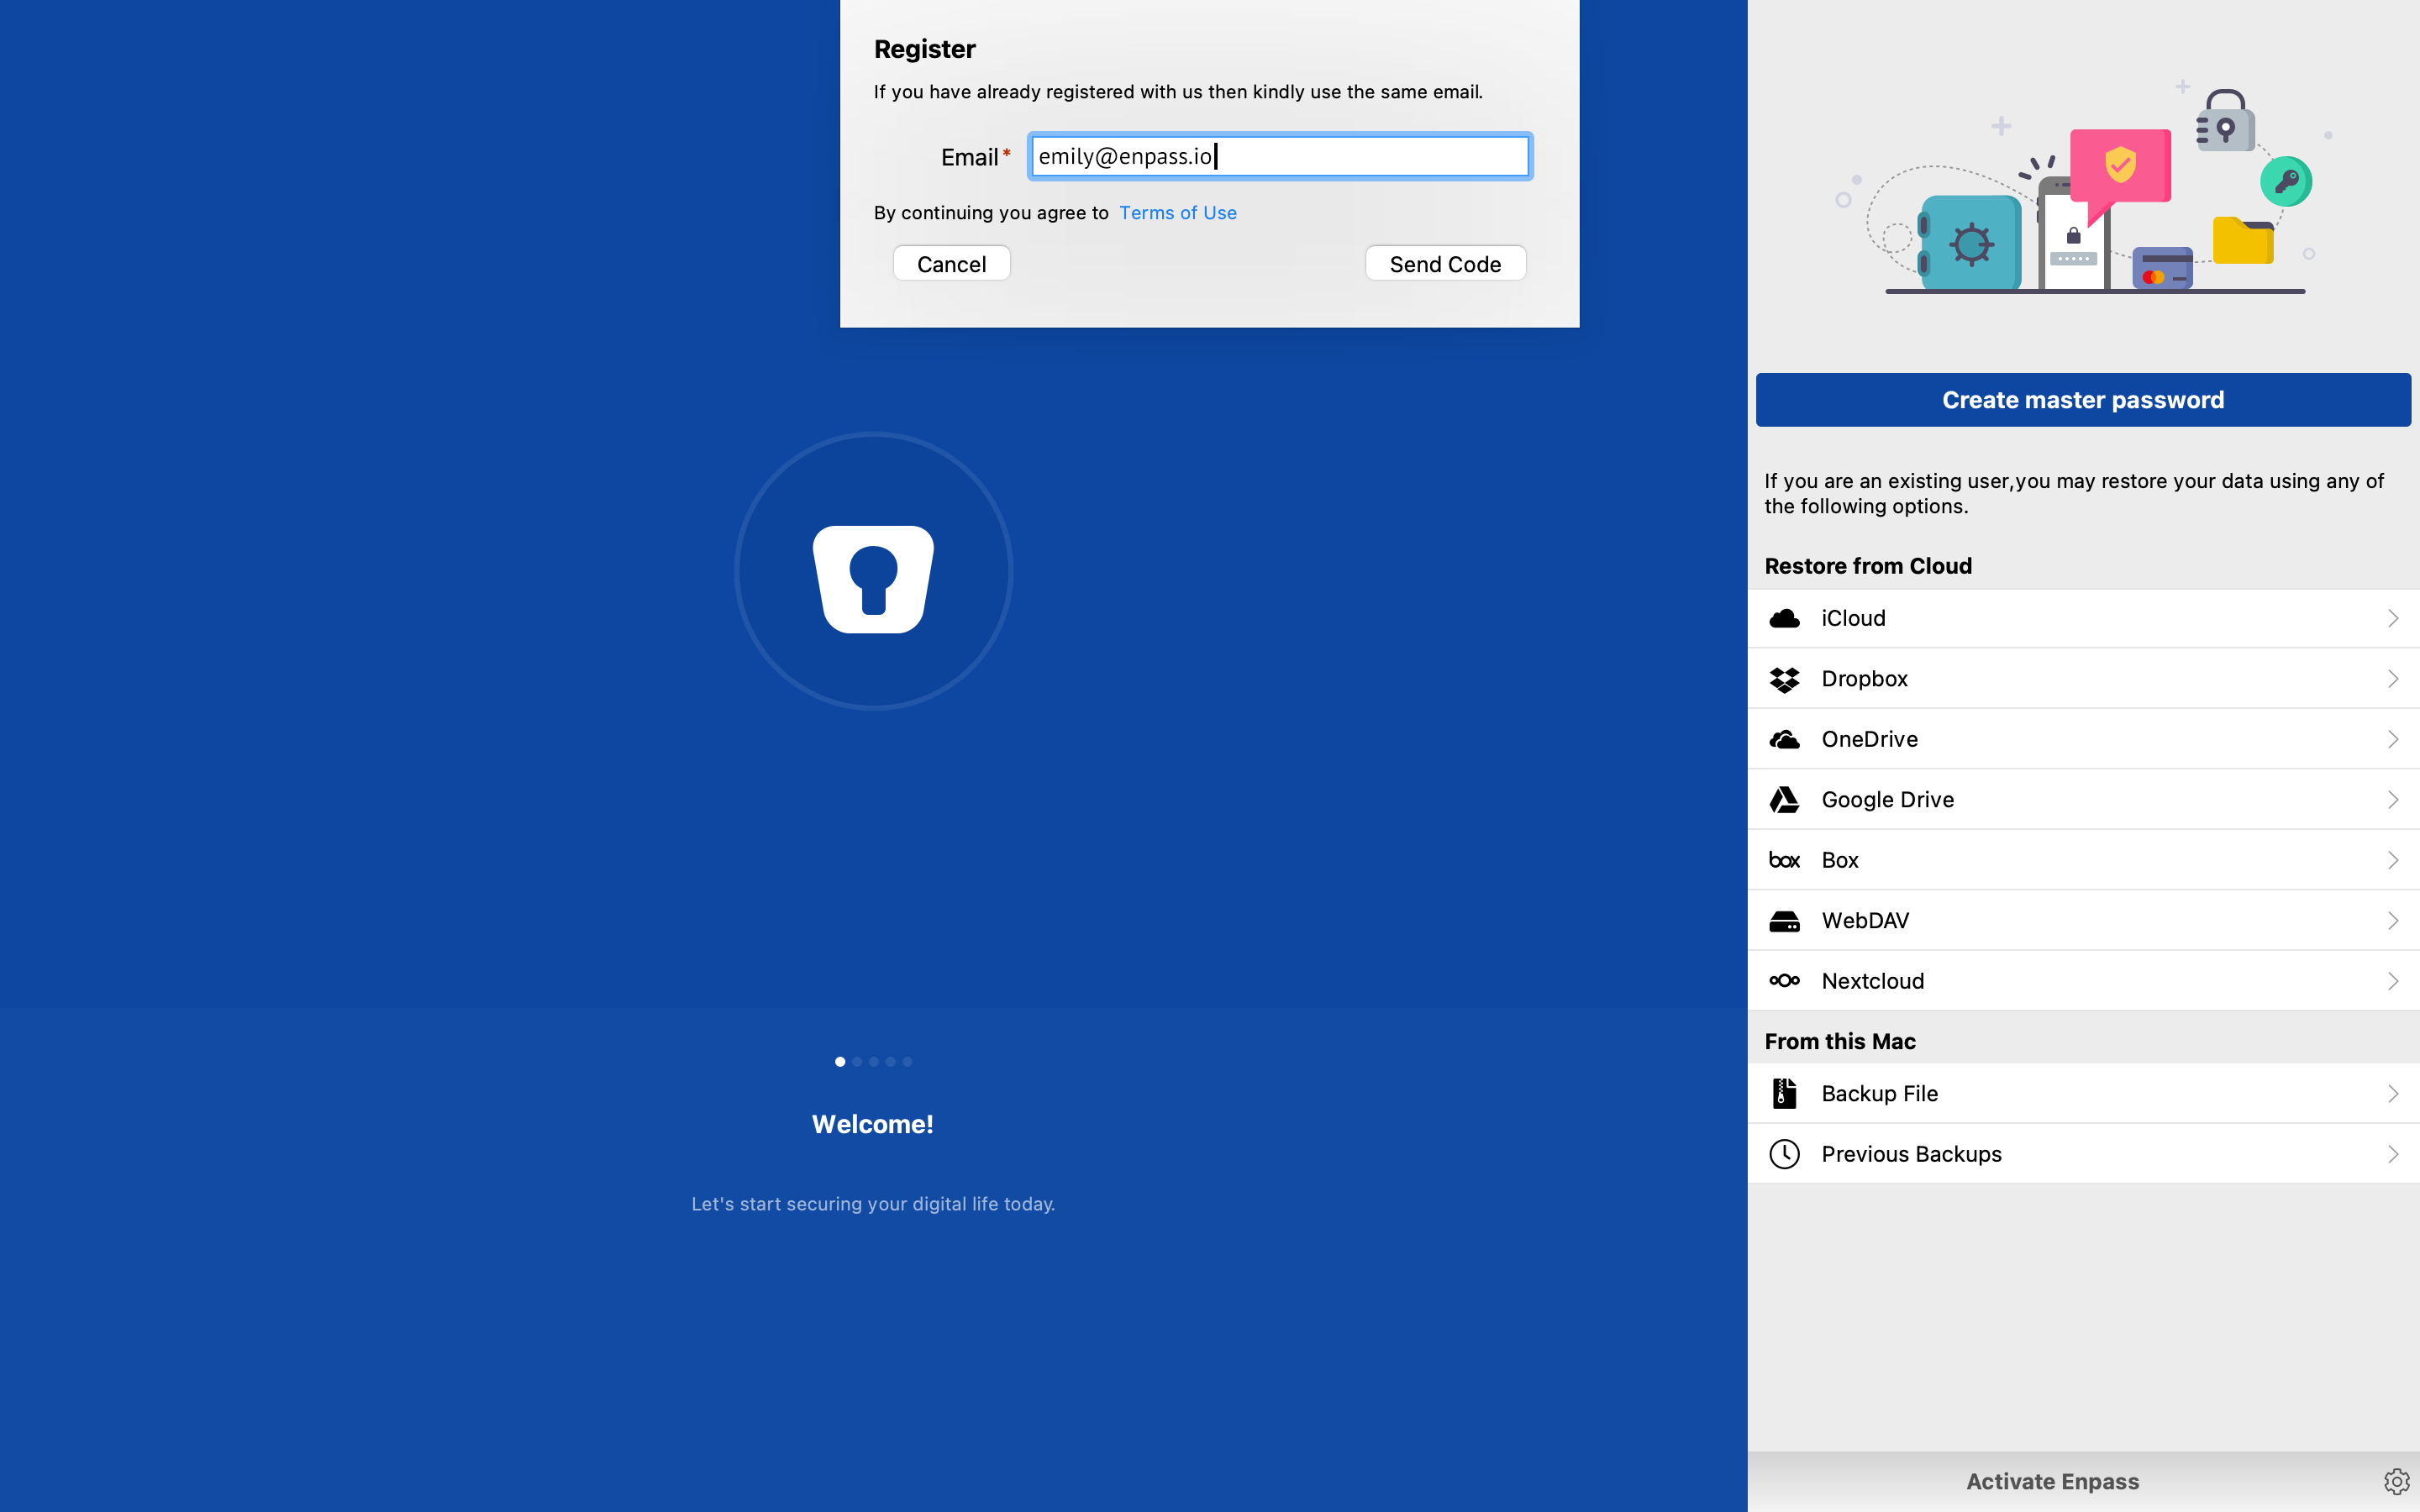
Task: Expand the Dropbox row chevron
Action: click(x=2393, y=679)
